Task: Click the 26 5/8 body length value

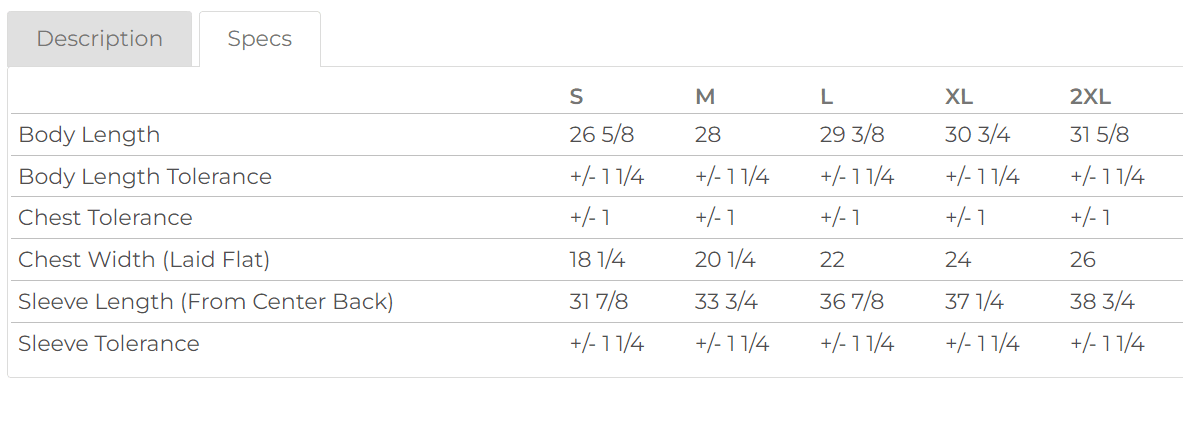Action: coord(599,135)
